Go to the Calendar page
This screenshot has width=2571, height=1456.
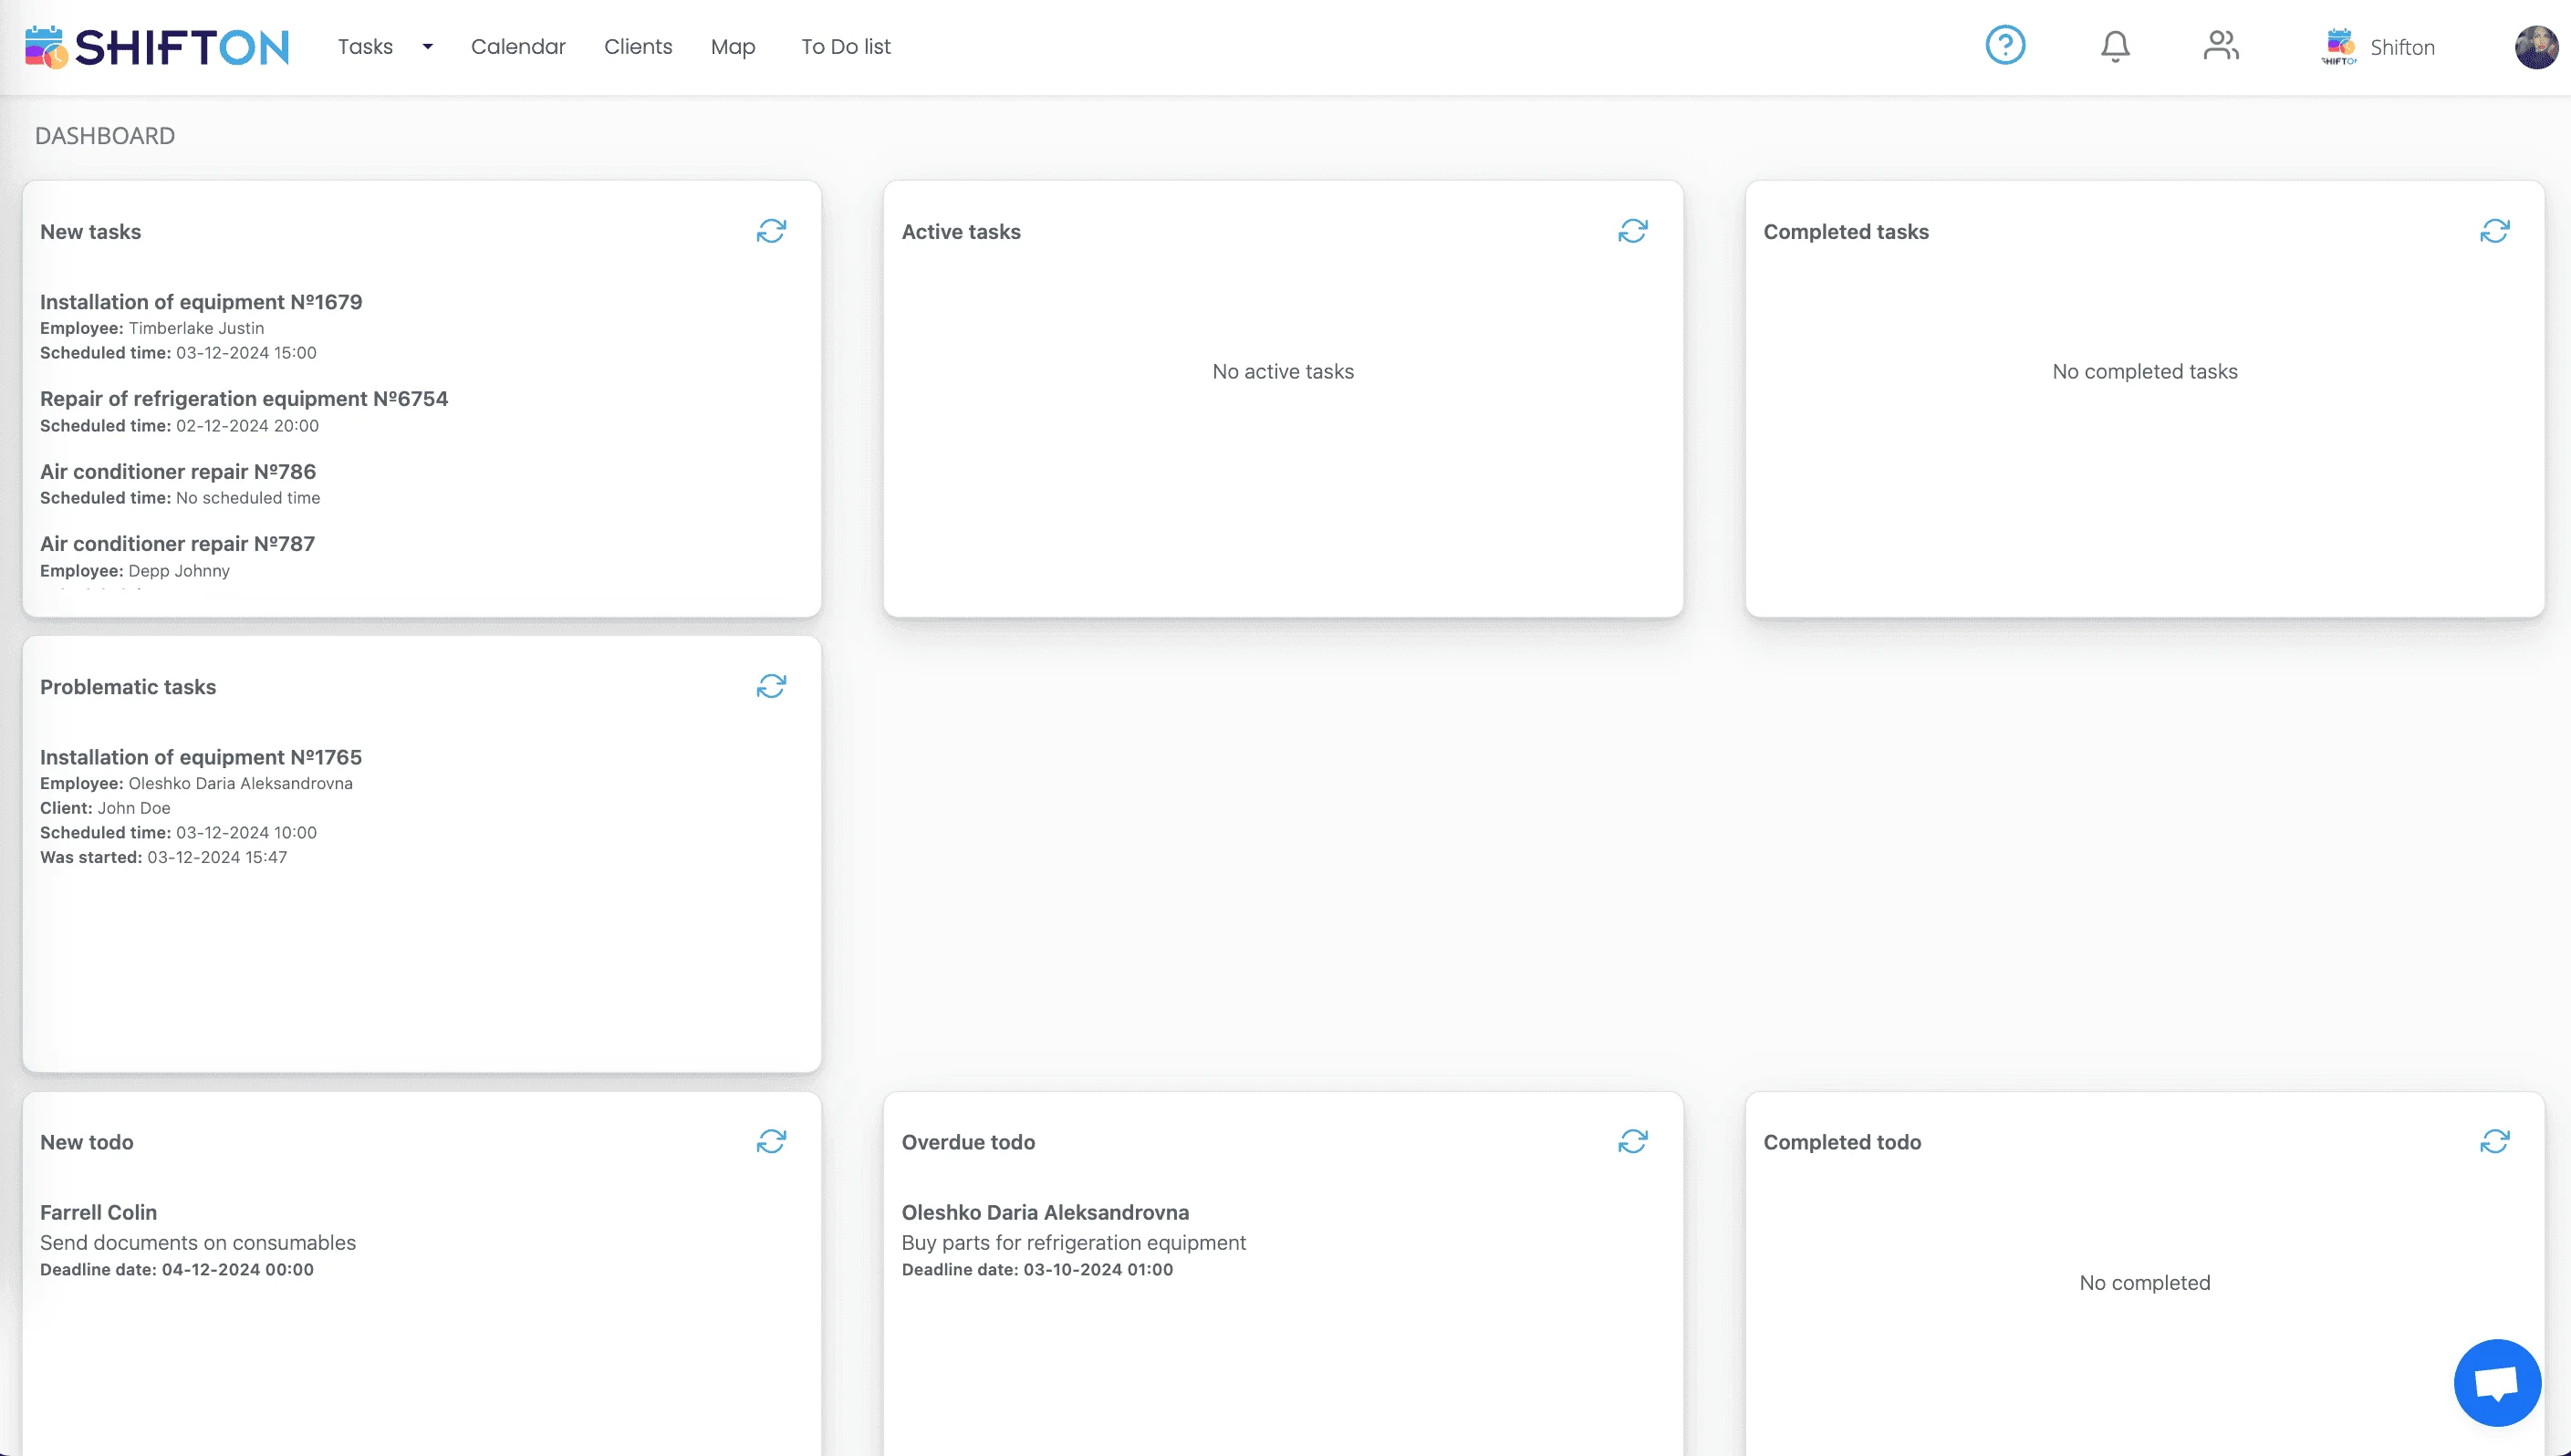[517, 47]
